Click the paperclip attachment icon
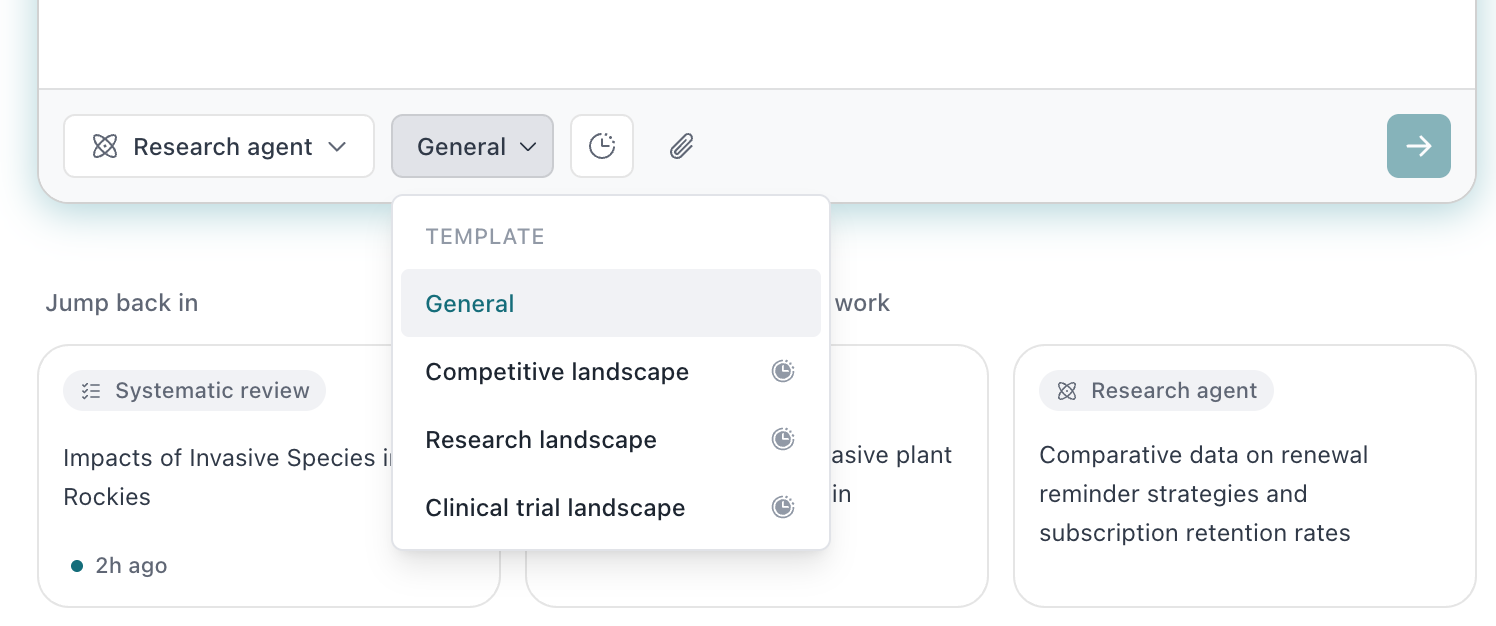The width and height of the screenshot is (1496, 626). tap(681, 147)
